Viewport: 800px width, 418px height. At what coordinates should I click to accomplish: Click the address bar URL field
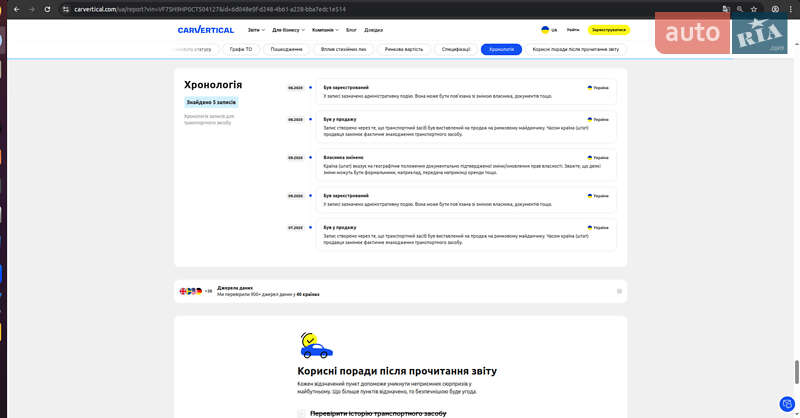[x=300, y=8]
